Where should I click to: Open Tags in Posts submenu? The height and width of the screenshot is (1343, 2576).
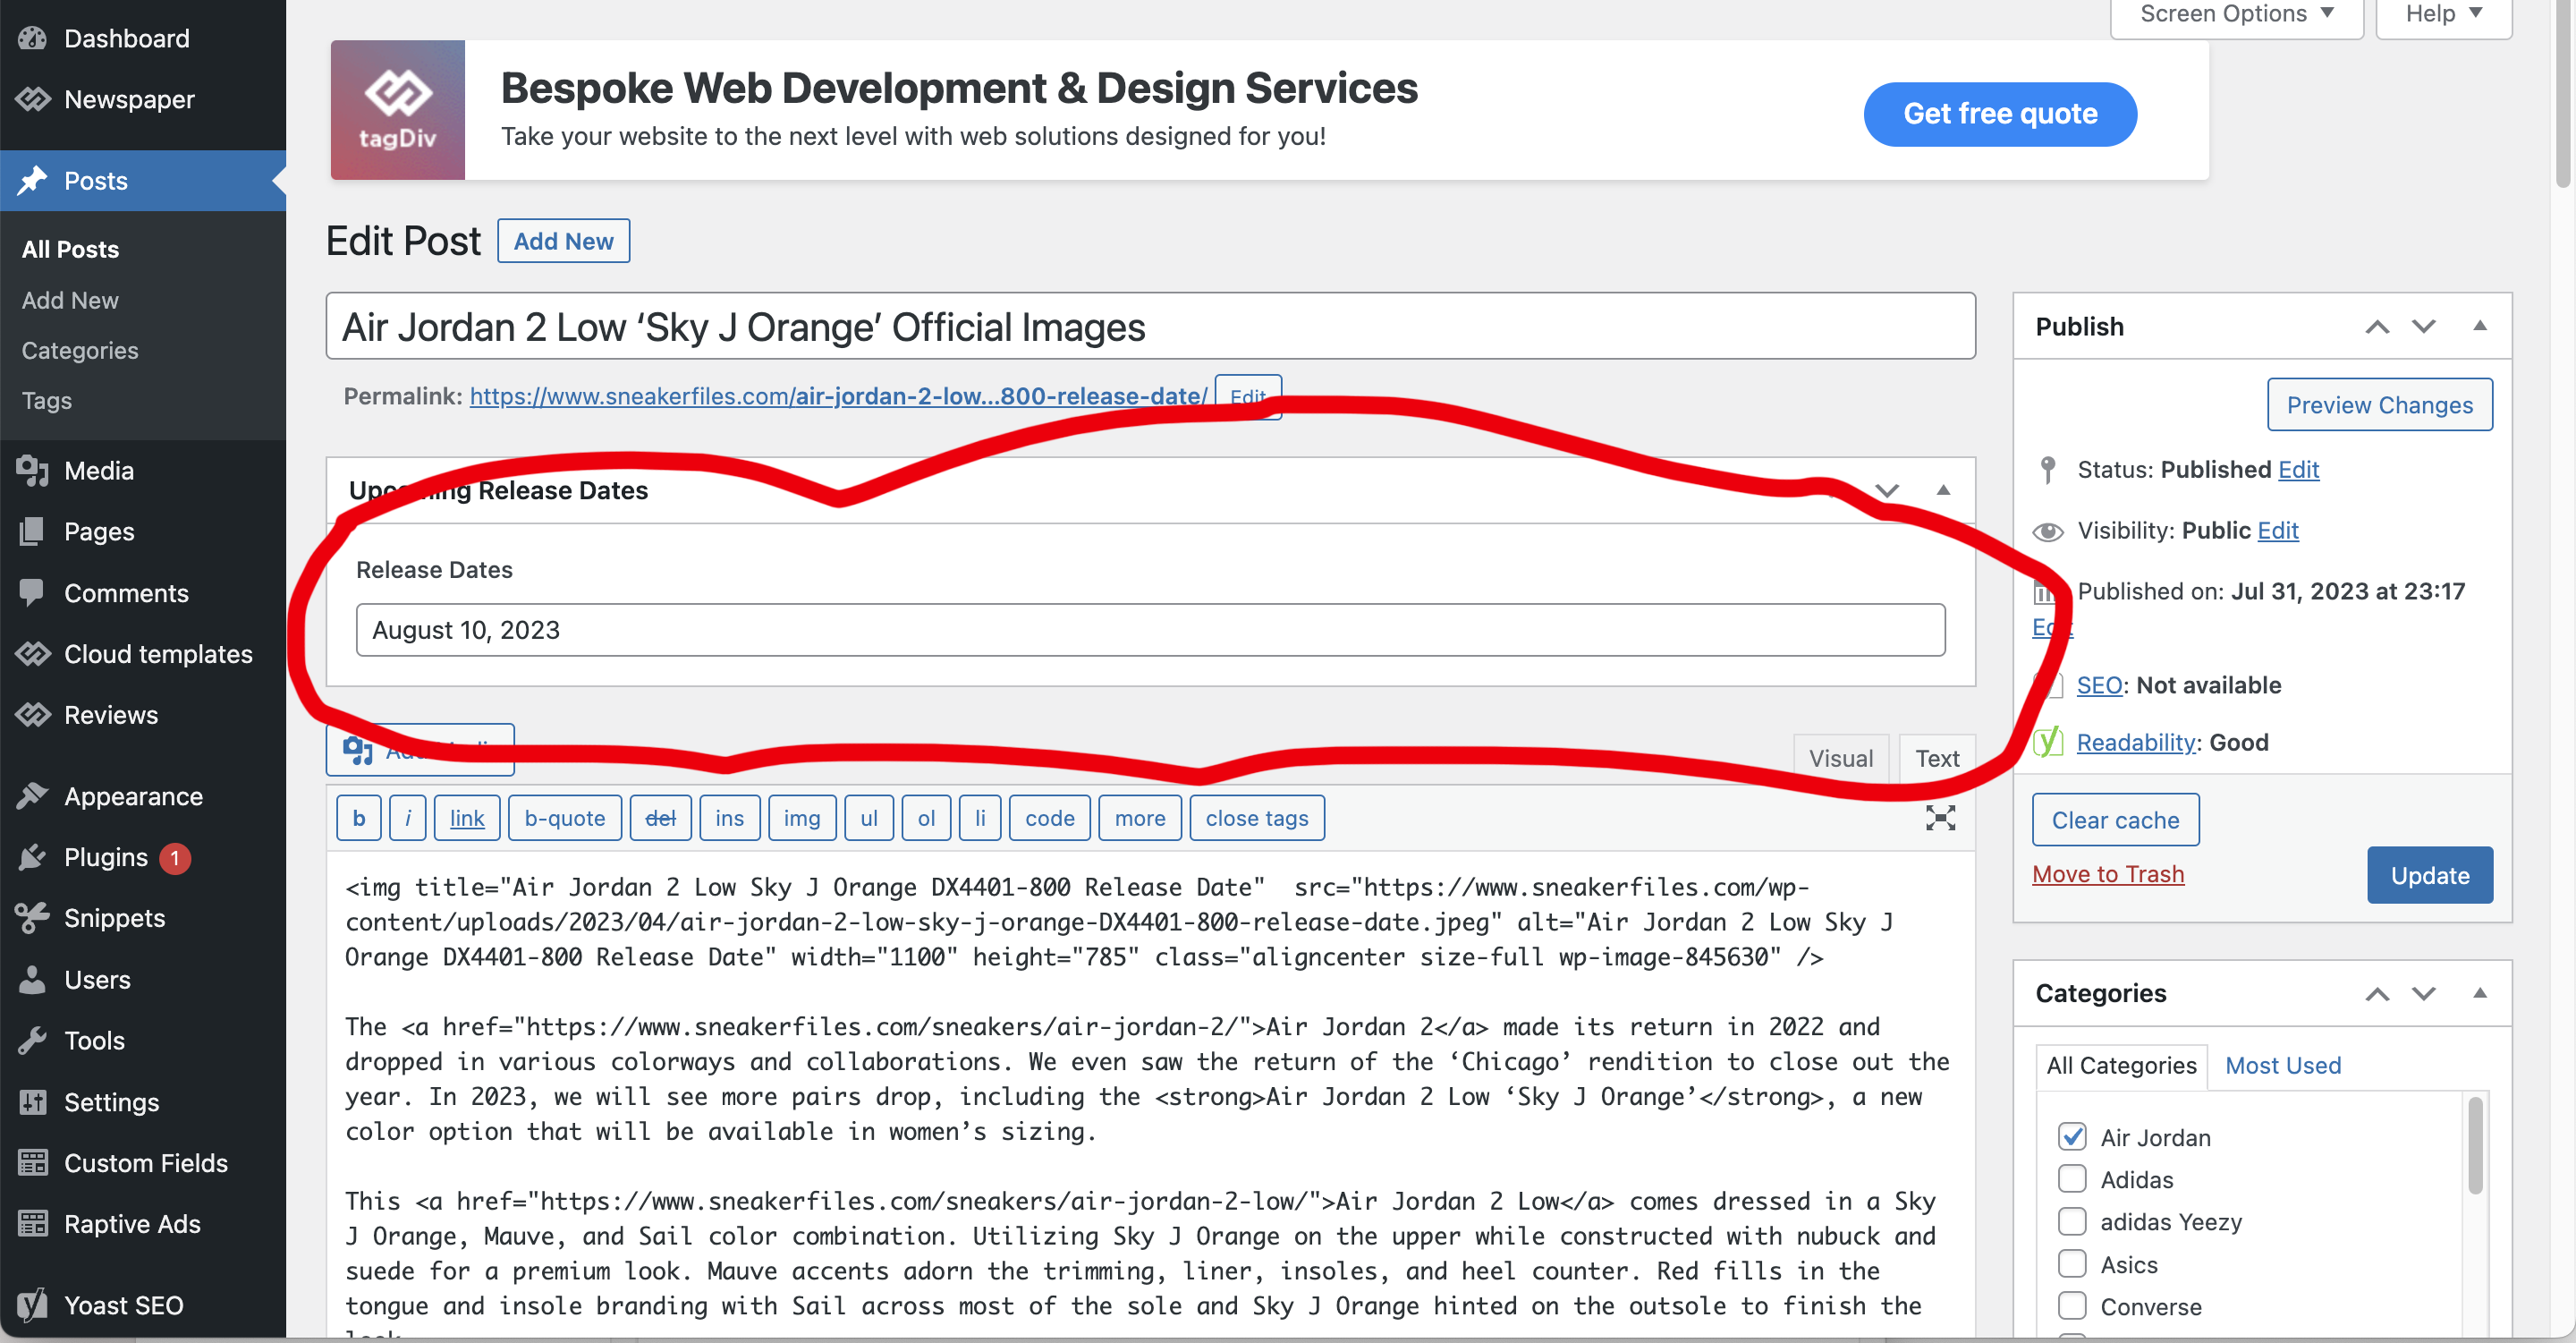pos(46,400)
